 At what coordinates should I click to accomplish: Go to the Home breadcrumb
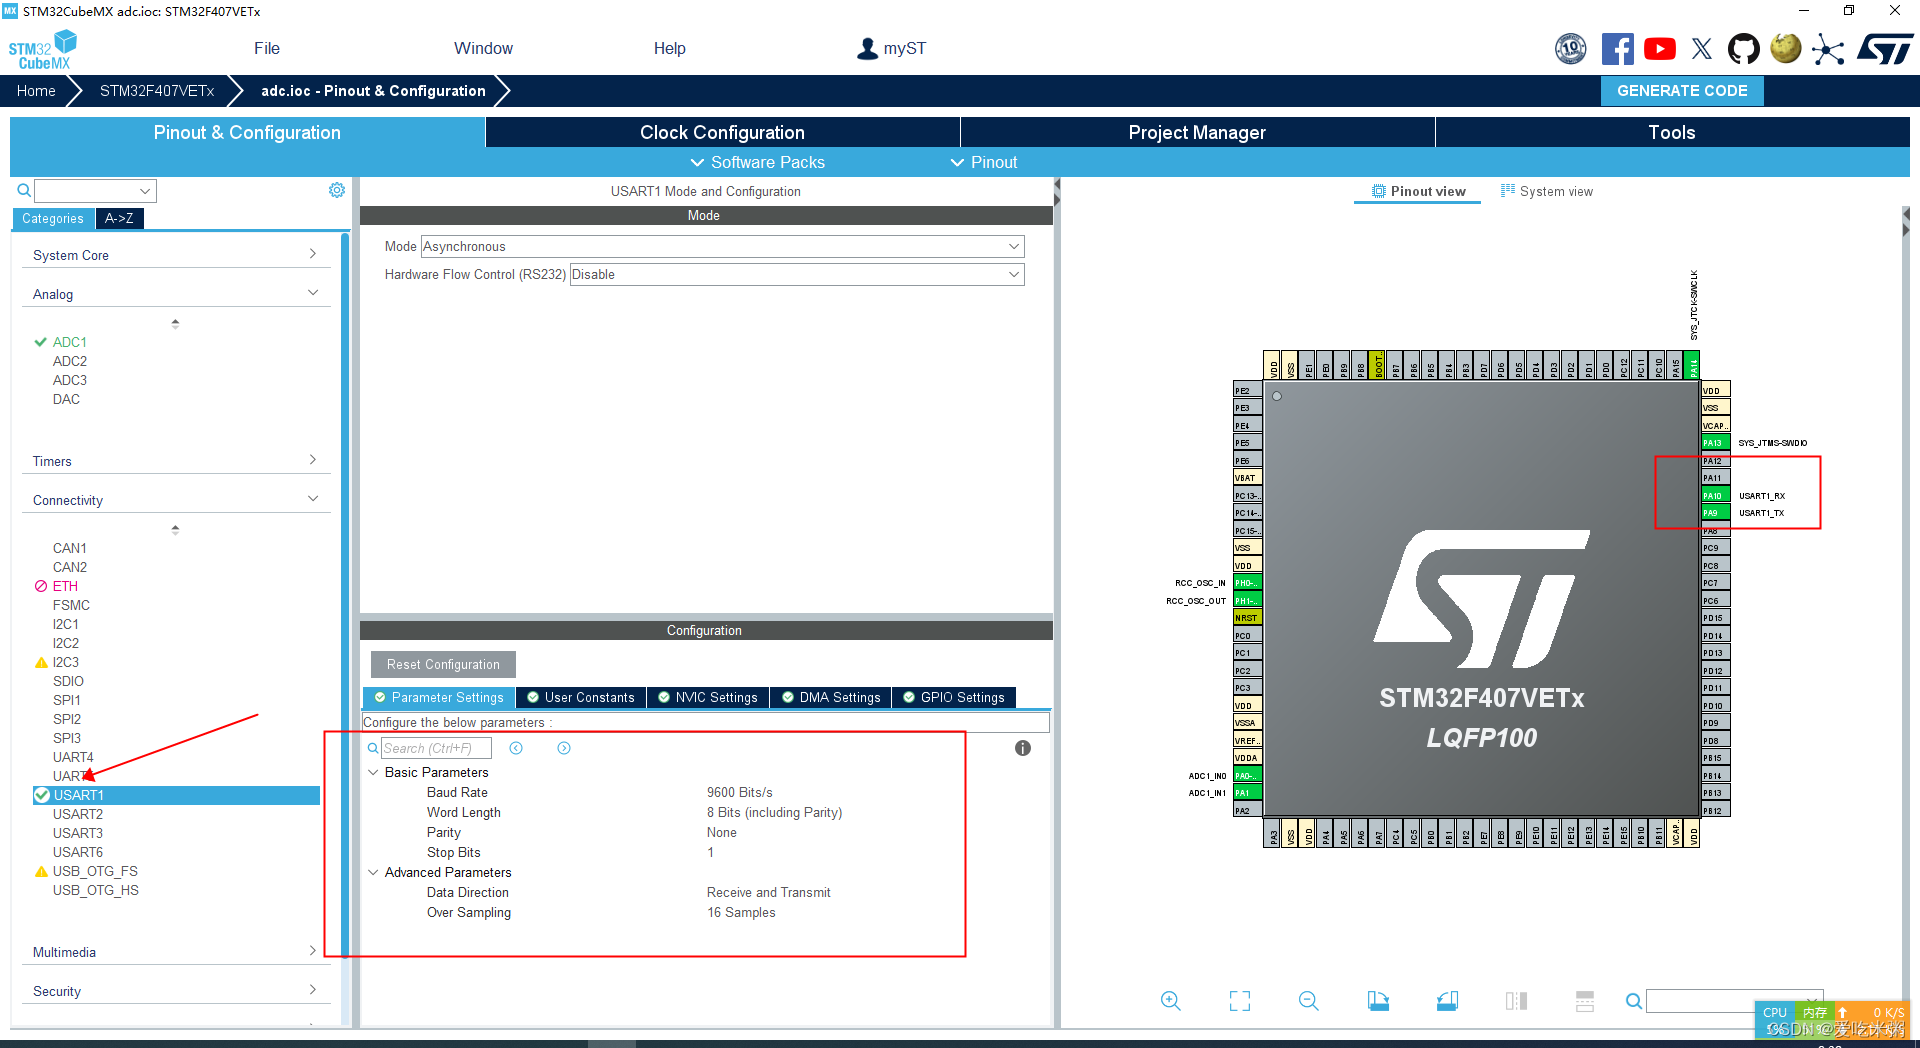pyautogui.click(x=36, y=90)
